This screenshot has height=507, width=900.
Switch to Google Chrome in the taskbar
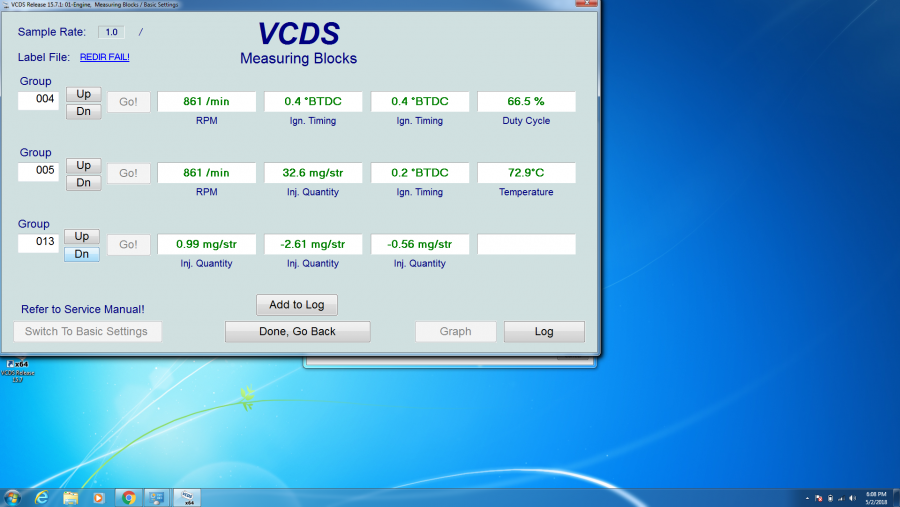[x=128, y=497]
